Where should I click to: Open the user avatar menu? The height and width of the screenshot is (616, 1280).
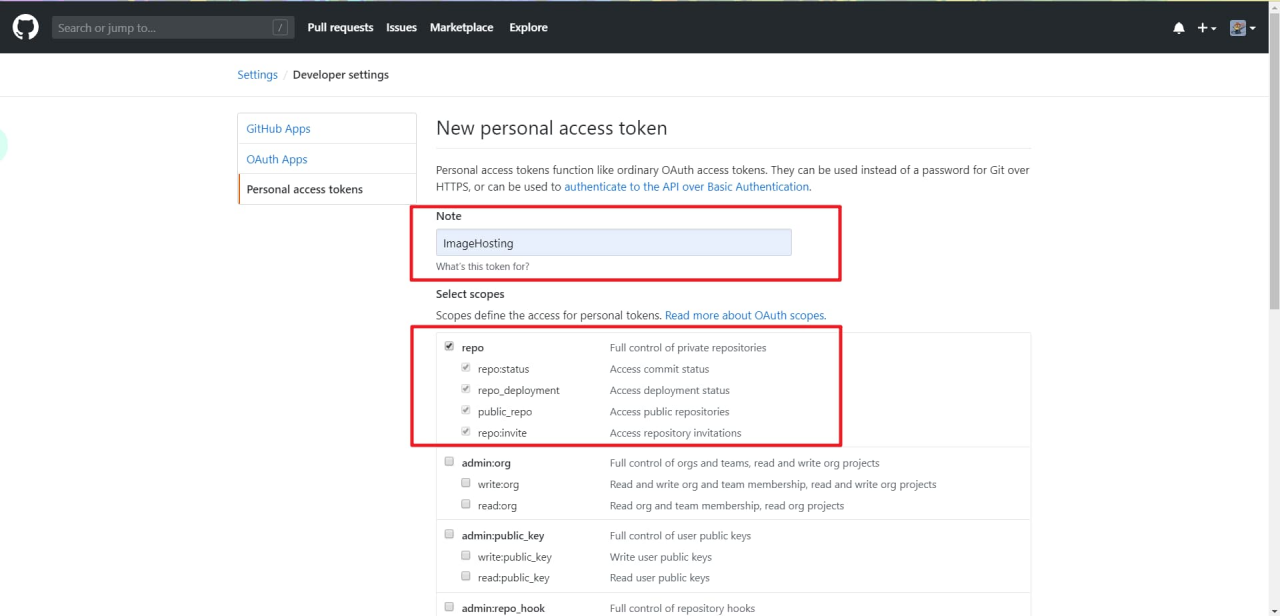pyautogui.click(x=1243, y=28)
